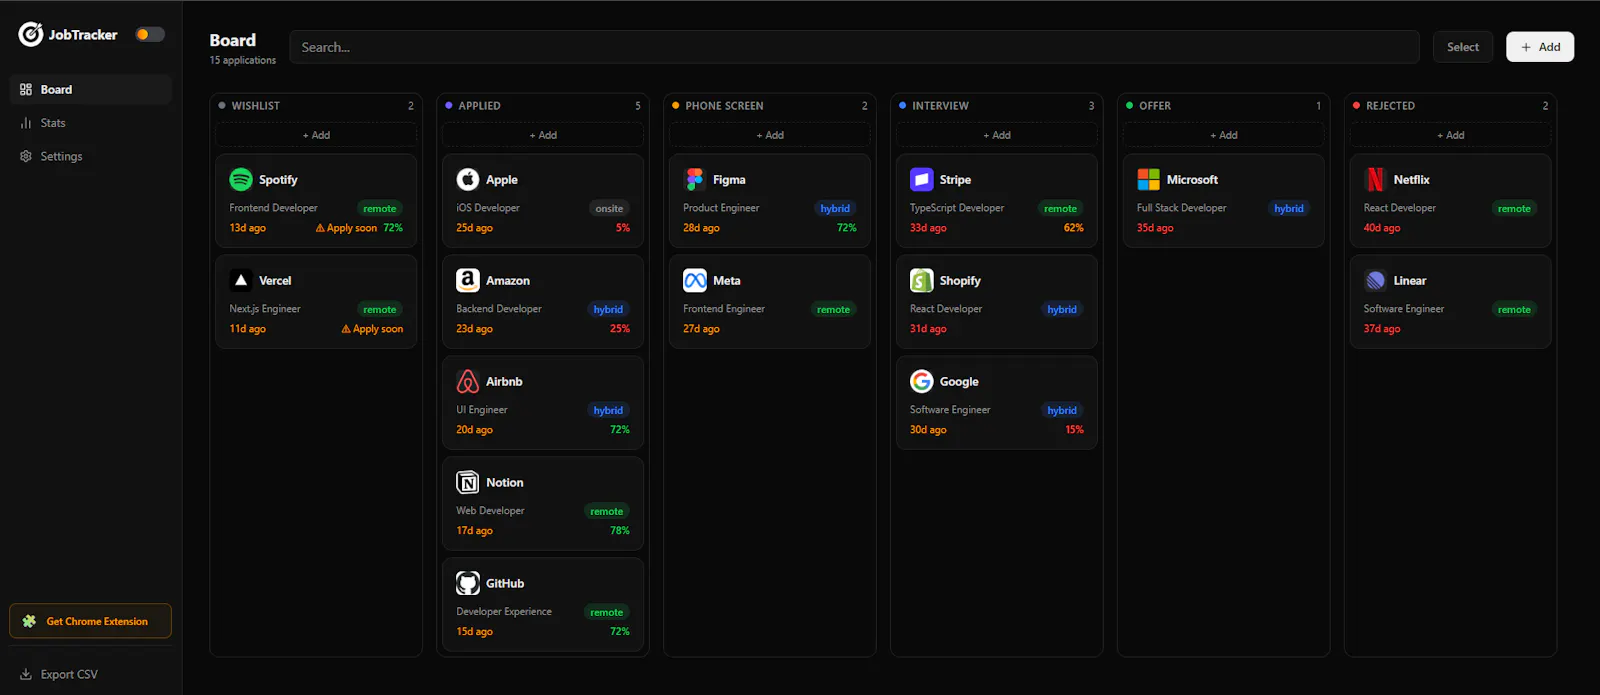Click the Developer Experience role text
This screenshot has width=1600, height=695.
tap(504, 612)
